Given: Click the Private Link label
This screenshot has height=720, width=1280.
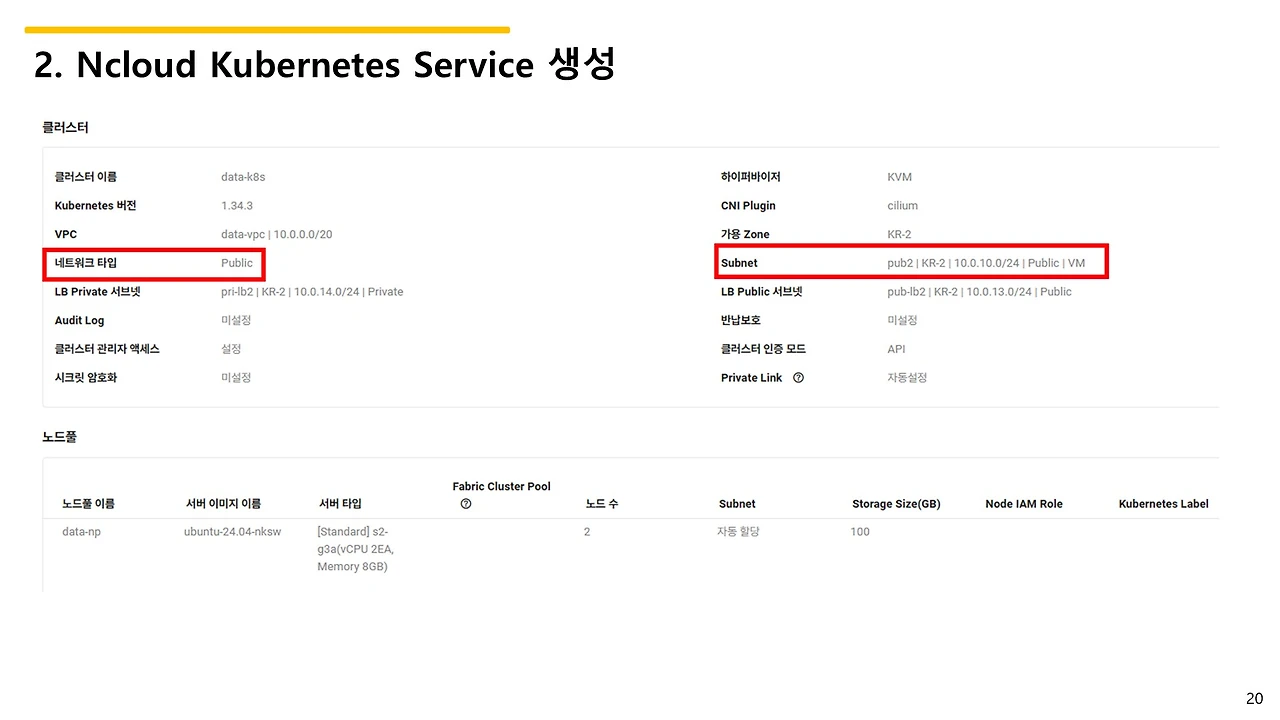Looking at the screenshot, I should pos(752,378).
